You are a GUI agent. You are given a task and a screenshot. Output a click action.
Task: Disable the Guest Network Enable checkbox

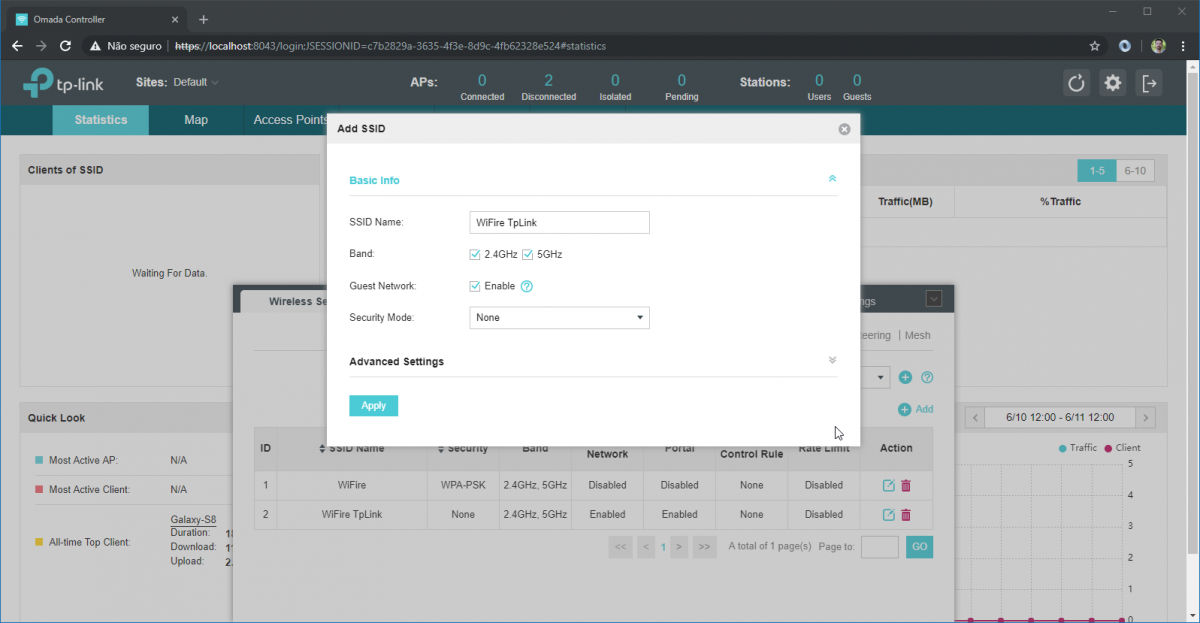click(x=475, y=286)
